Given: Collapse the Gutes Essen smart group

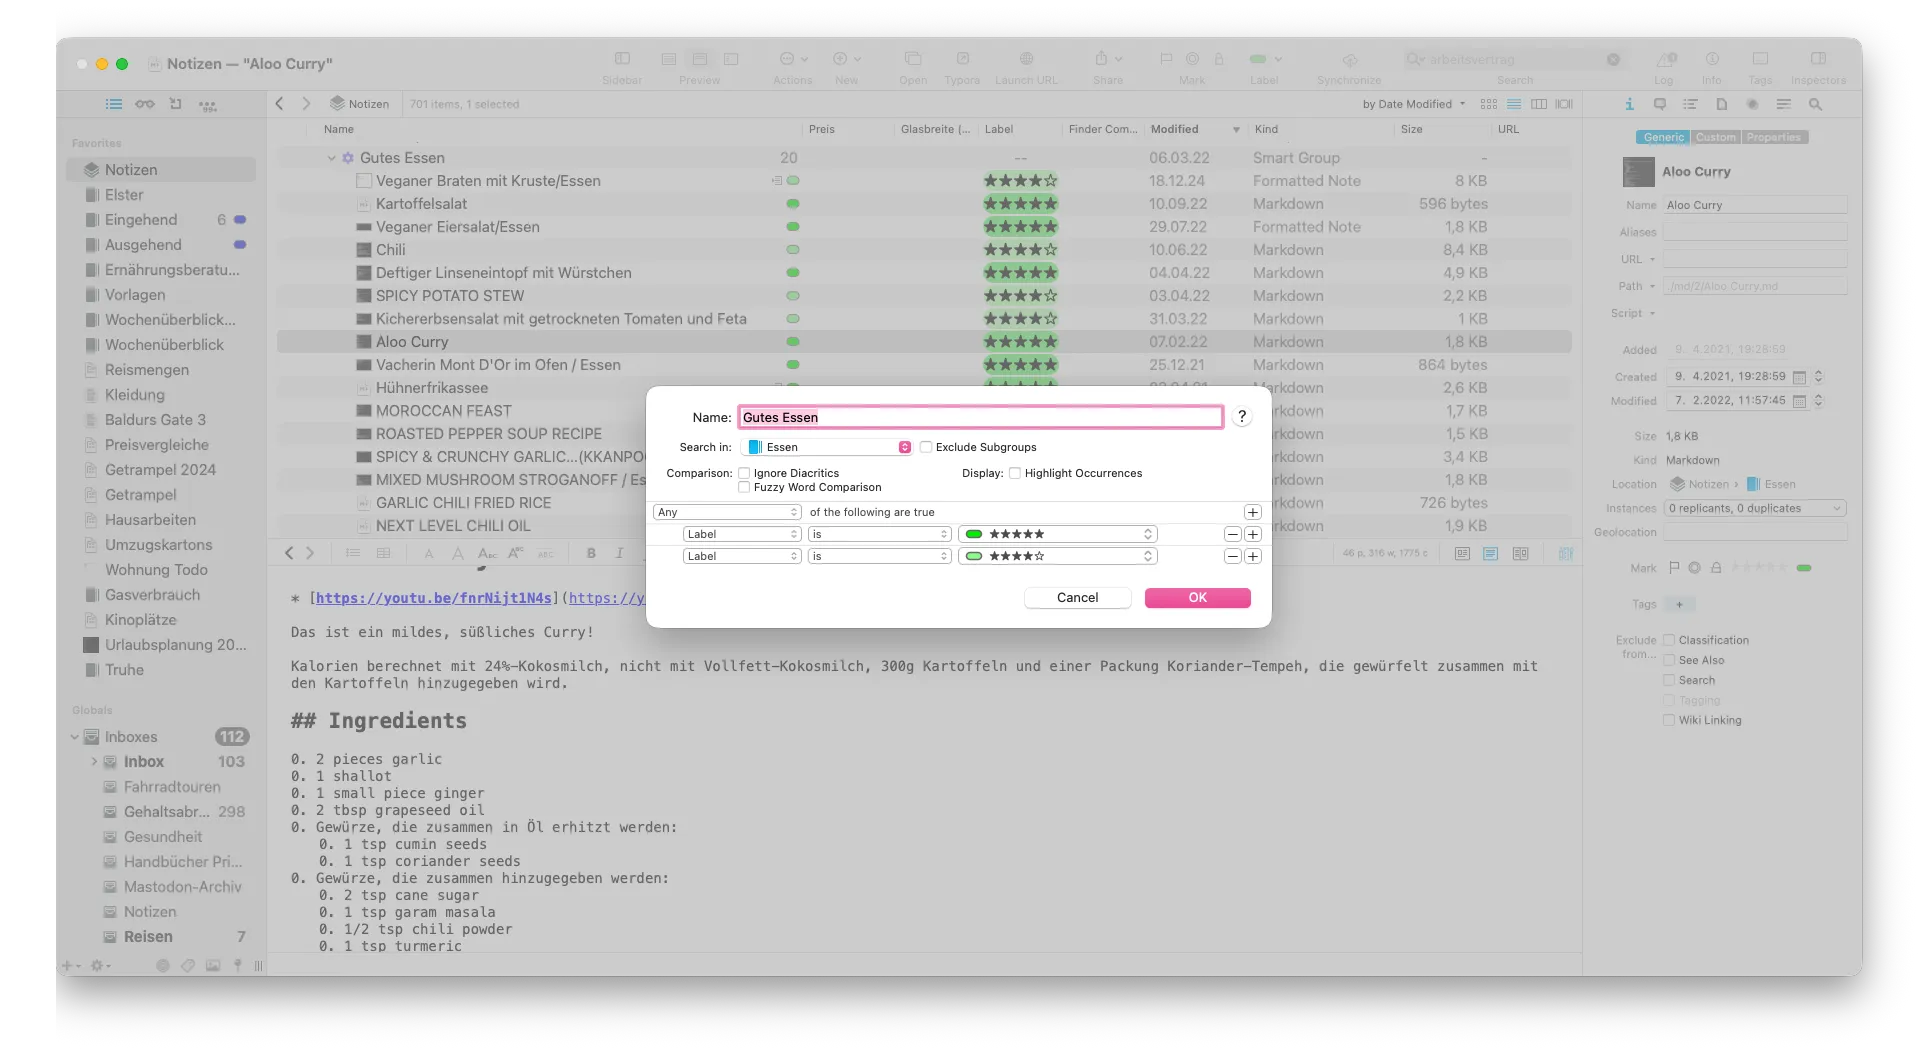Looking at the screenshot, I should (x=332, y=158).
